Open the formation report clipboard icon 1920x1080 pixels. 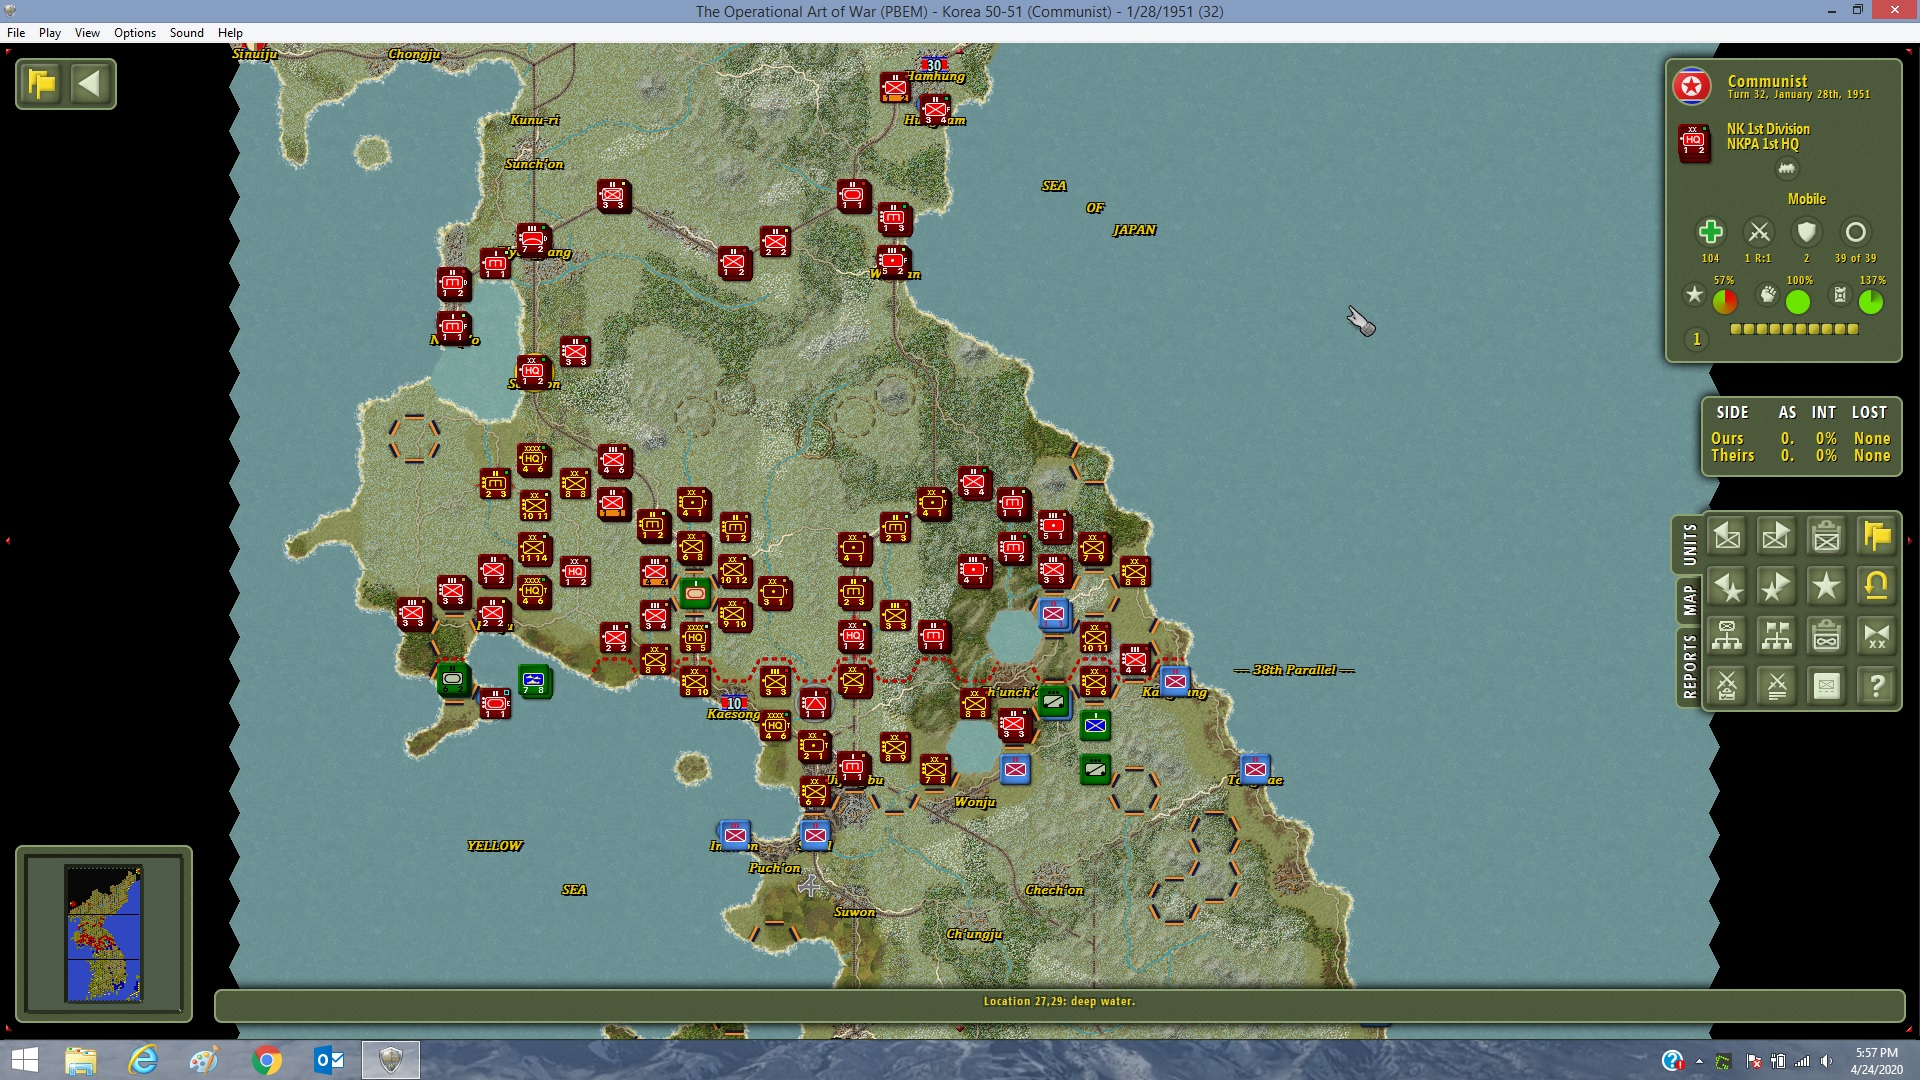(1826, 636)
